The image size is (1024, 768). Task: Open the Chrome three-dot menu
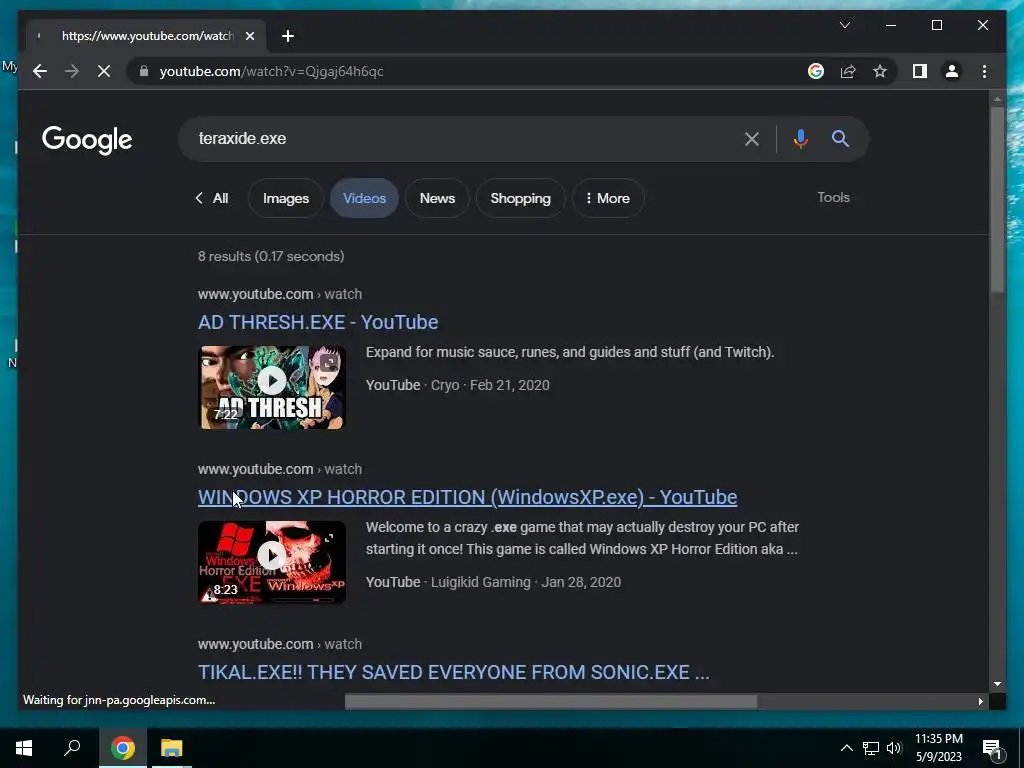pyautogui.click(x=984, y=71)
